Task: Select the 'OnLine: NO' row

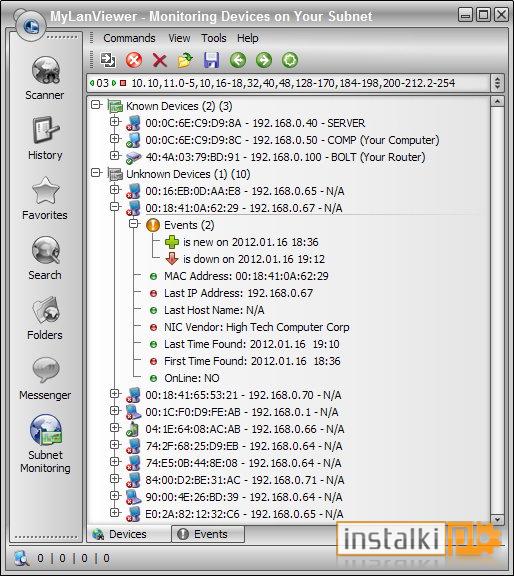Action: pyautogui.click(x=192, y=378)
